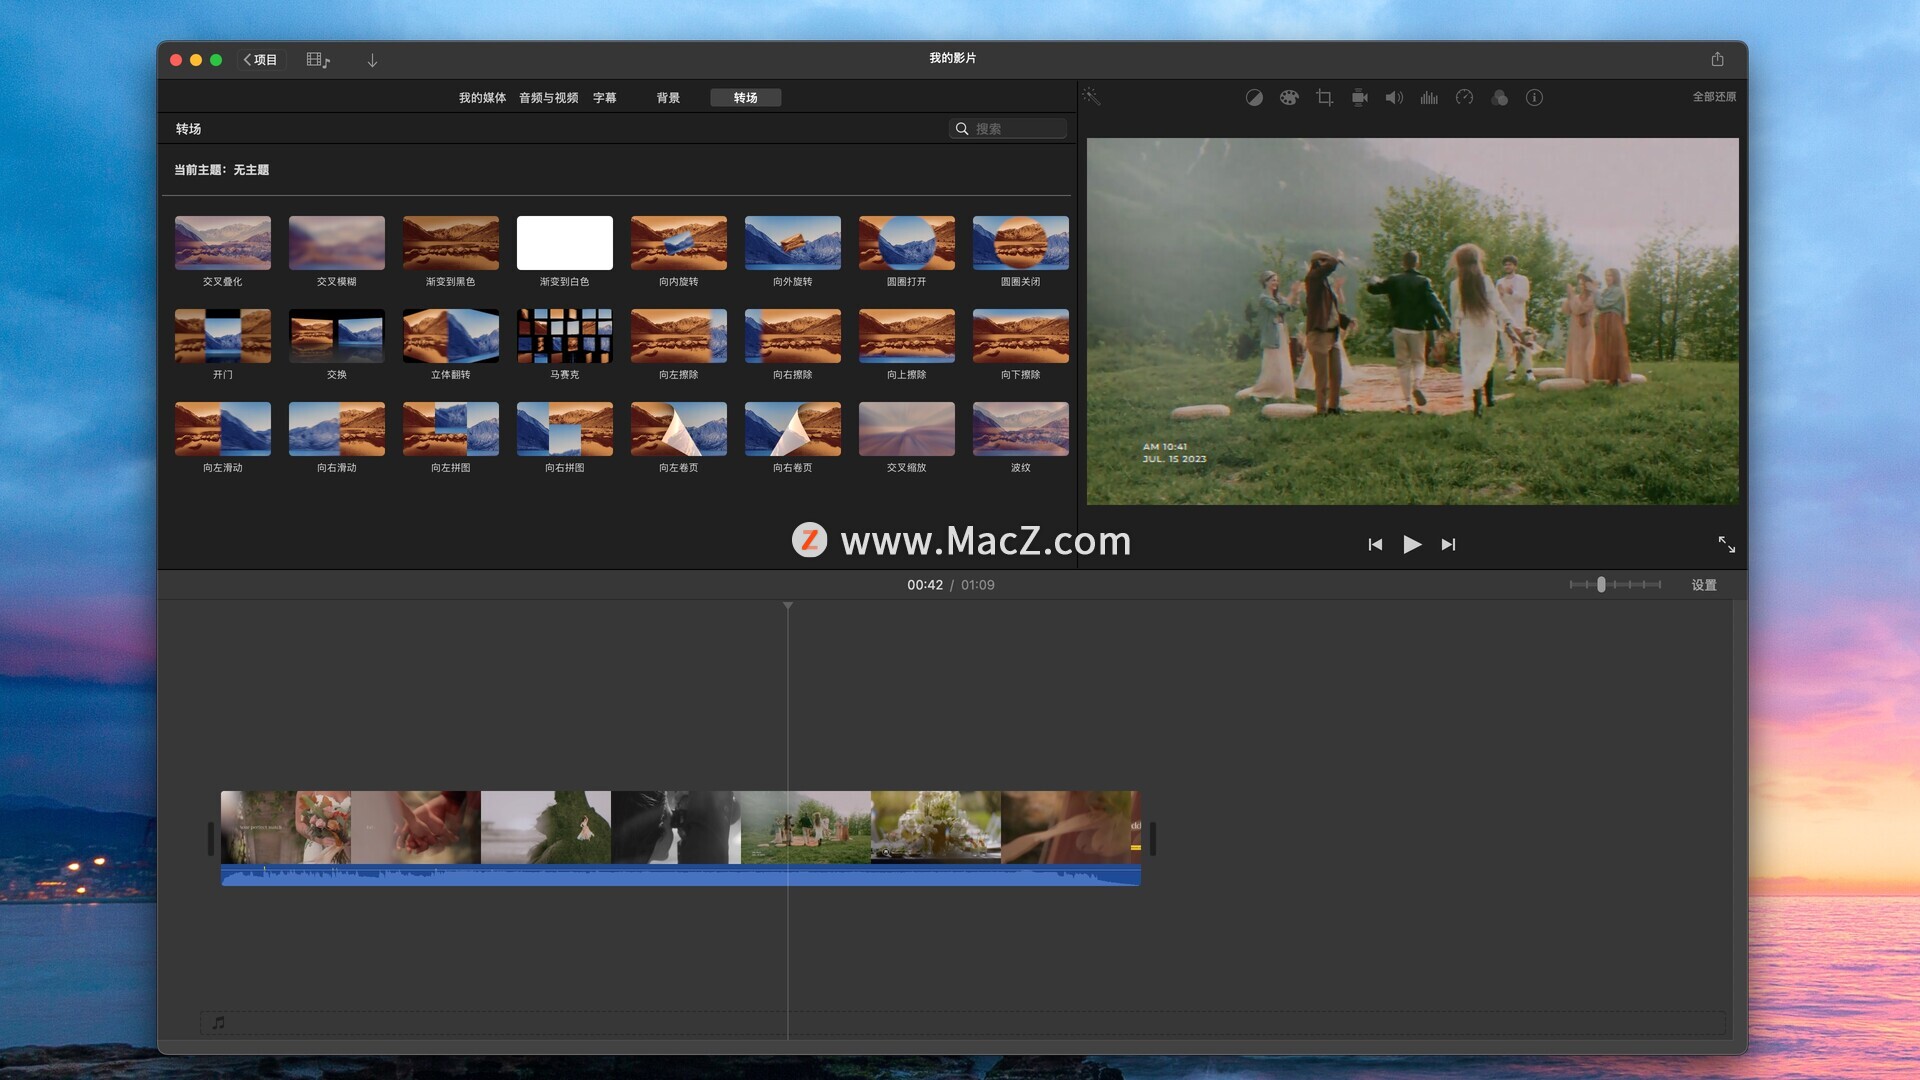Open clip filter and audio effects
This screenshot has height=1080, width=1920.
(1499, 97)
